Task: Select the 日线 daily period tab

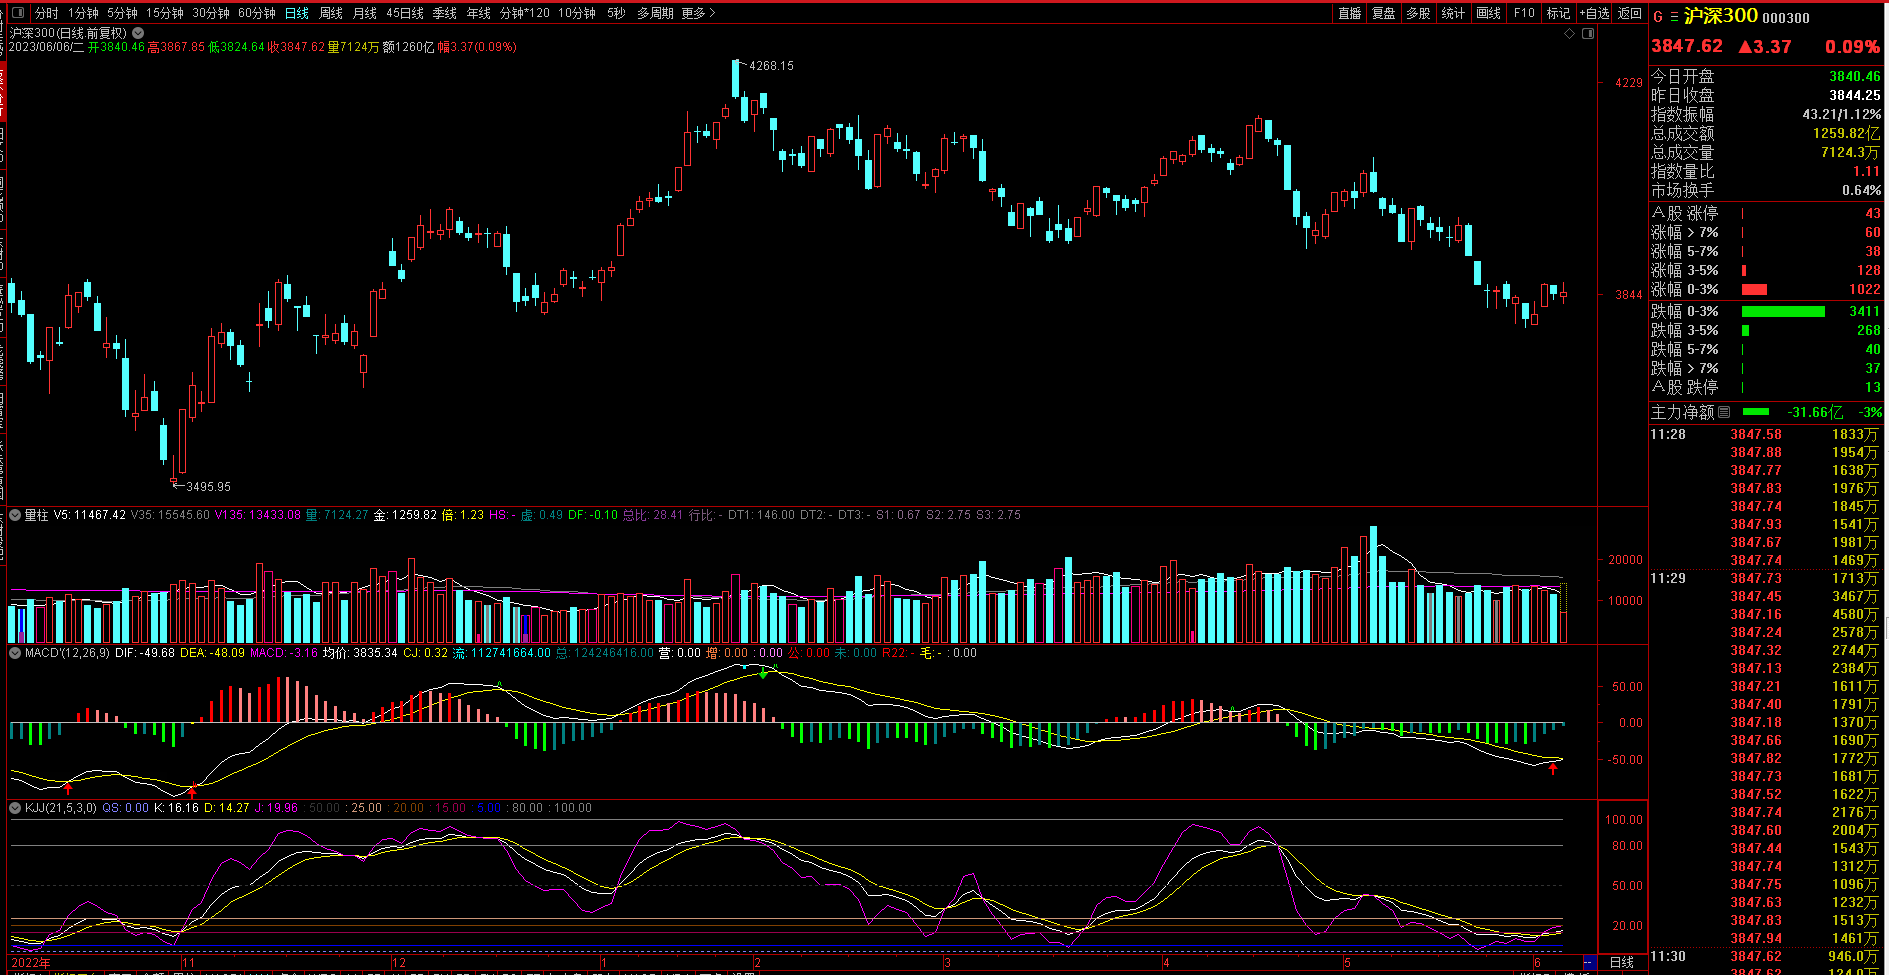Action: [297, 14]
